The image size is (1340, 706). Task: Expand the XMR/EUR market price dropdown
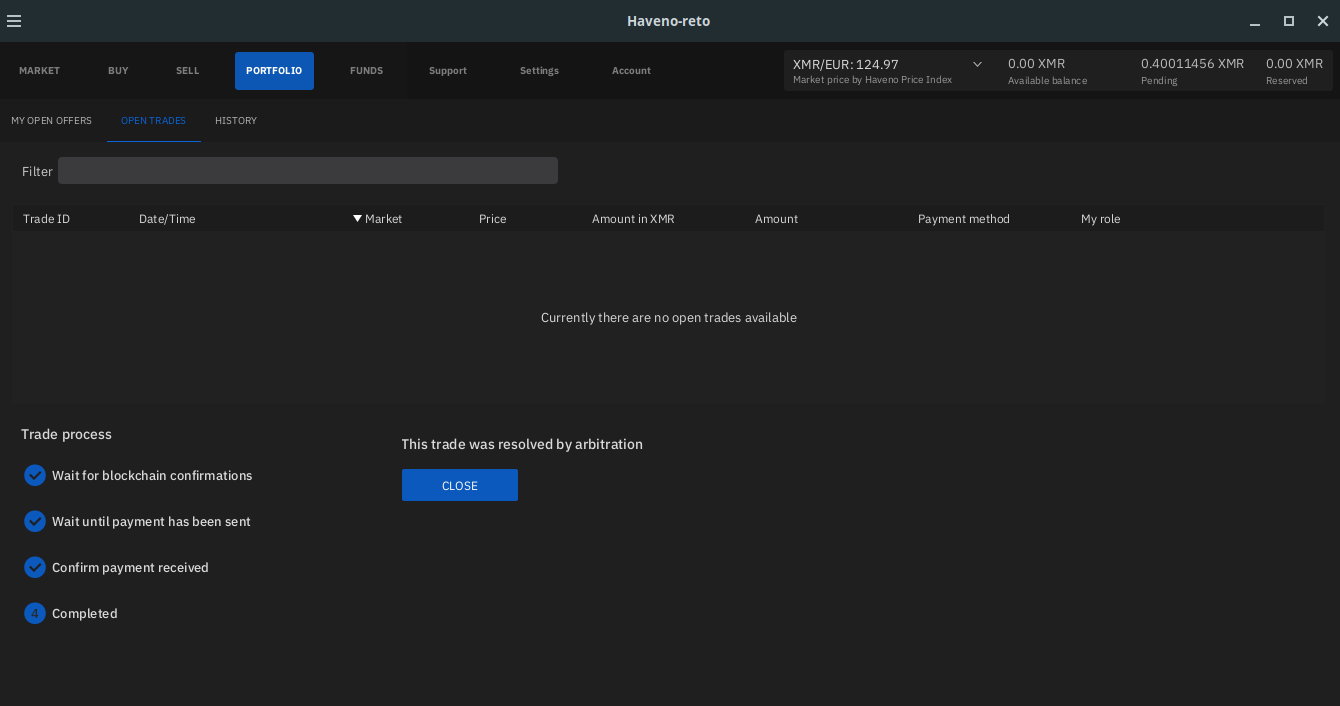pos(977,64)
